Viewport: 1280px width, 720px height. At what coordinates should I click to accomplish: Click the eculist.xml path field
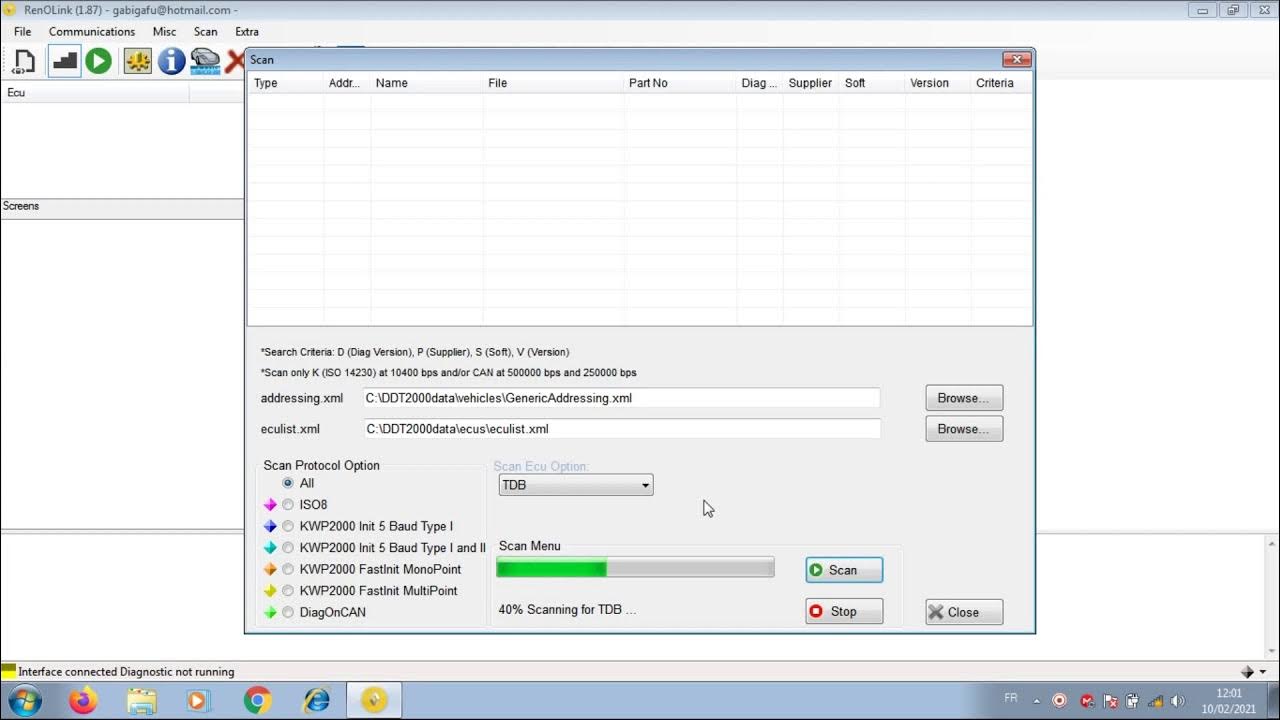pos(622,429)
